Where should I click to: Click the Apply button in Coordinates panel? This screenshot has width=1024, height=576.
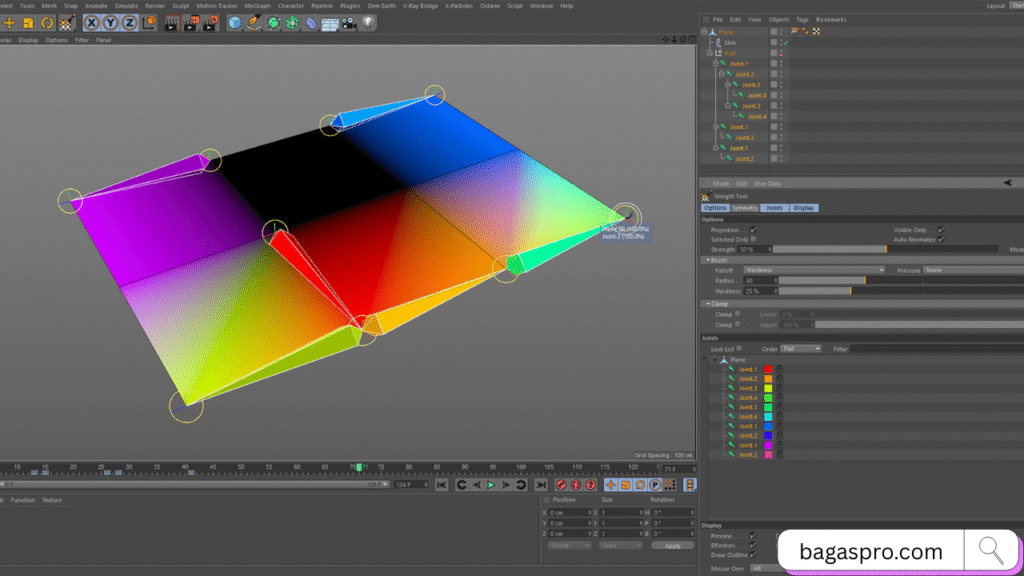tap(674, 545)
